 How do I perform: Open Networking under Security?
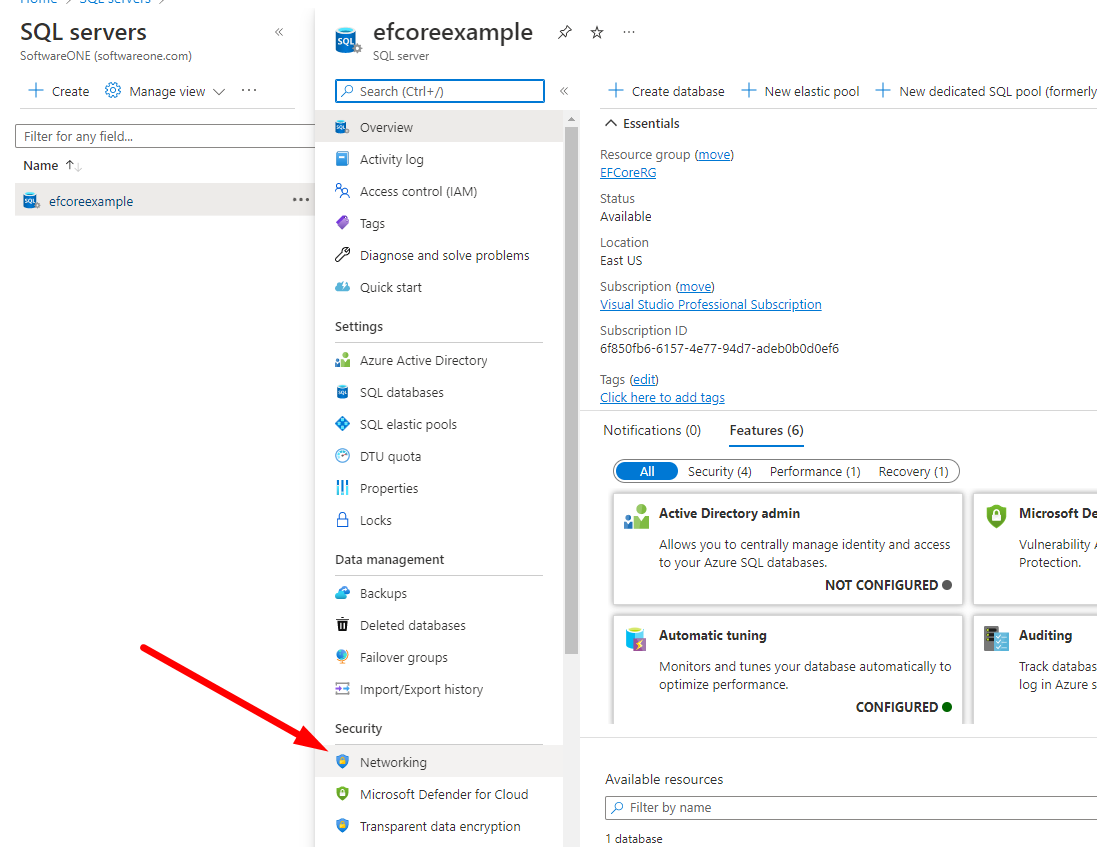click(393, 762)
